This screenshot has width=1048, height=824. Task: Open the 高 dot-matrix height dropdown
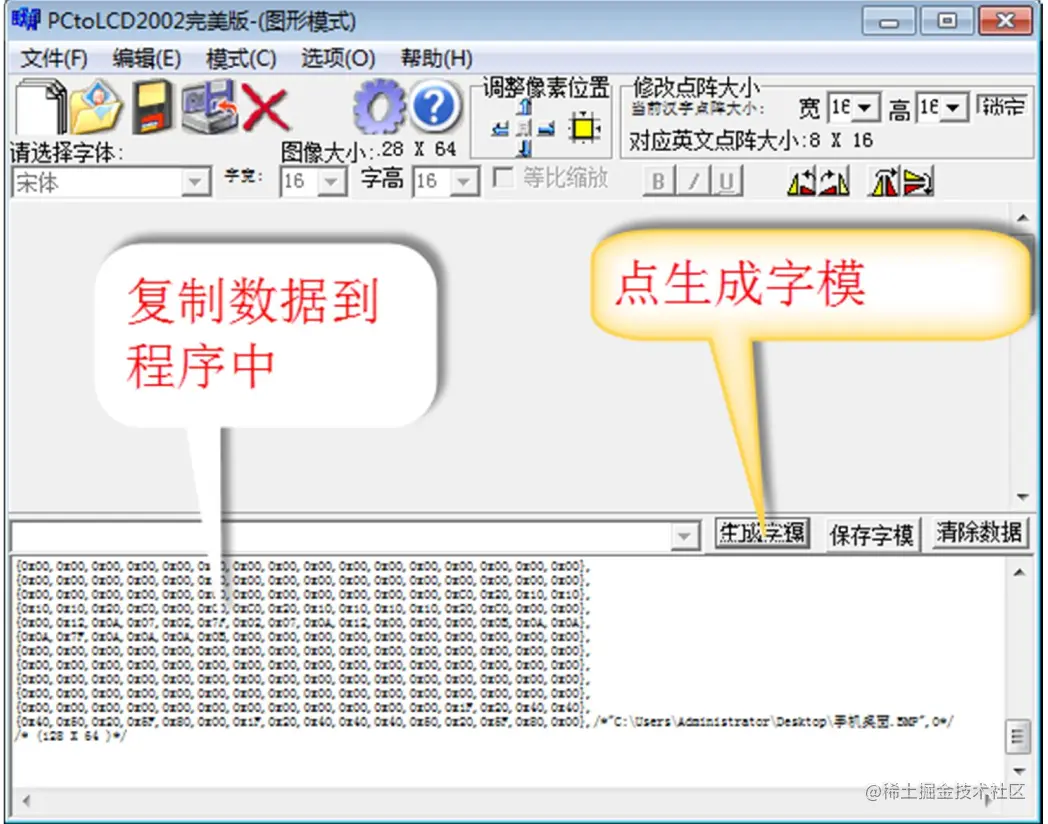(954, 108)
